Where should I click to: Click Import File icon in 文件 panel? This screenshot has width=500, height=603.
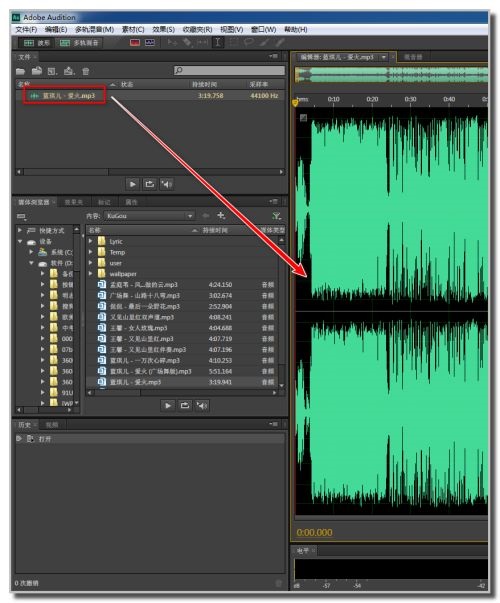coord(37,71)
